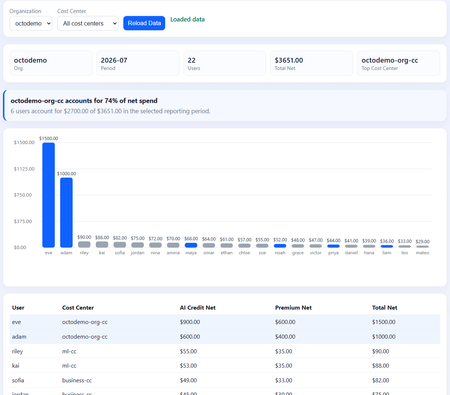Select noah's blue $52.00 bar

click(280, 246)
